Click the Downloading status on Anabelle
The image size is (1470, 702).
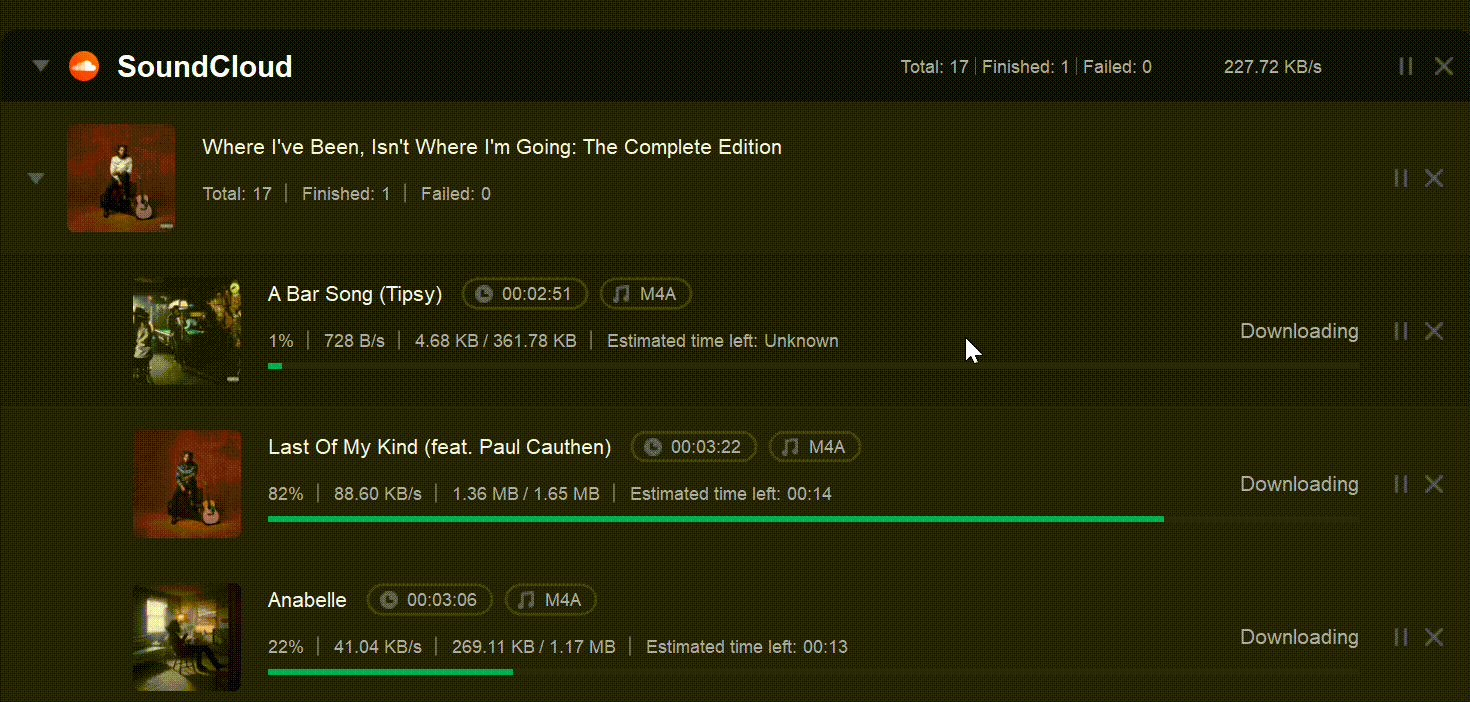pyautogui.click(x=1299, y=636)
